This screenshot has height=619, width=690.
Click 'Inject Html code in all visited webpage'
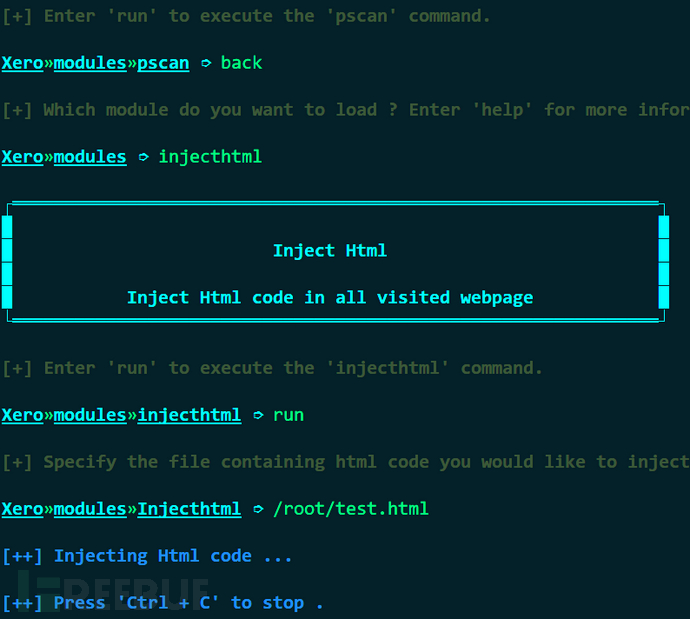(x=330, y=298)
